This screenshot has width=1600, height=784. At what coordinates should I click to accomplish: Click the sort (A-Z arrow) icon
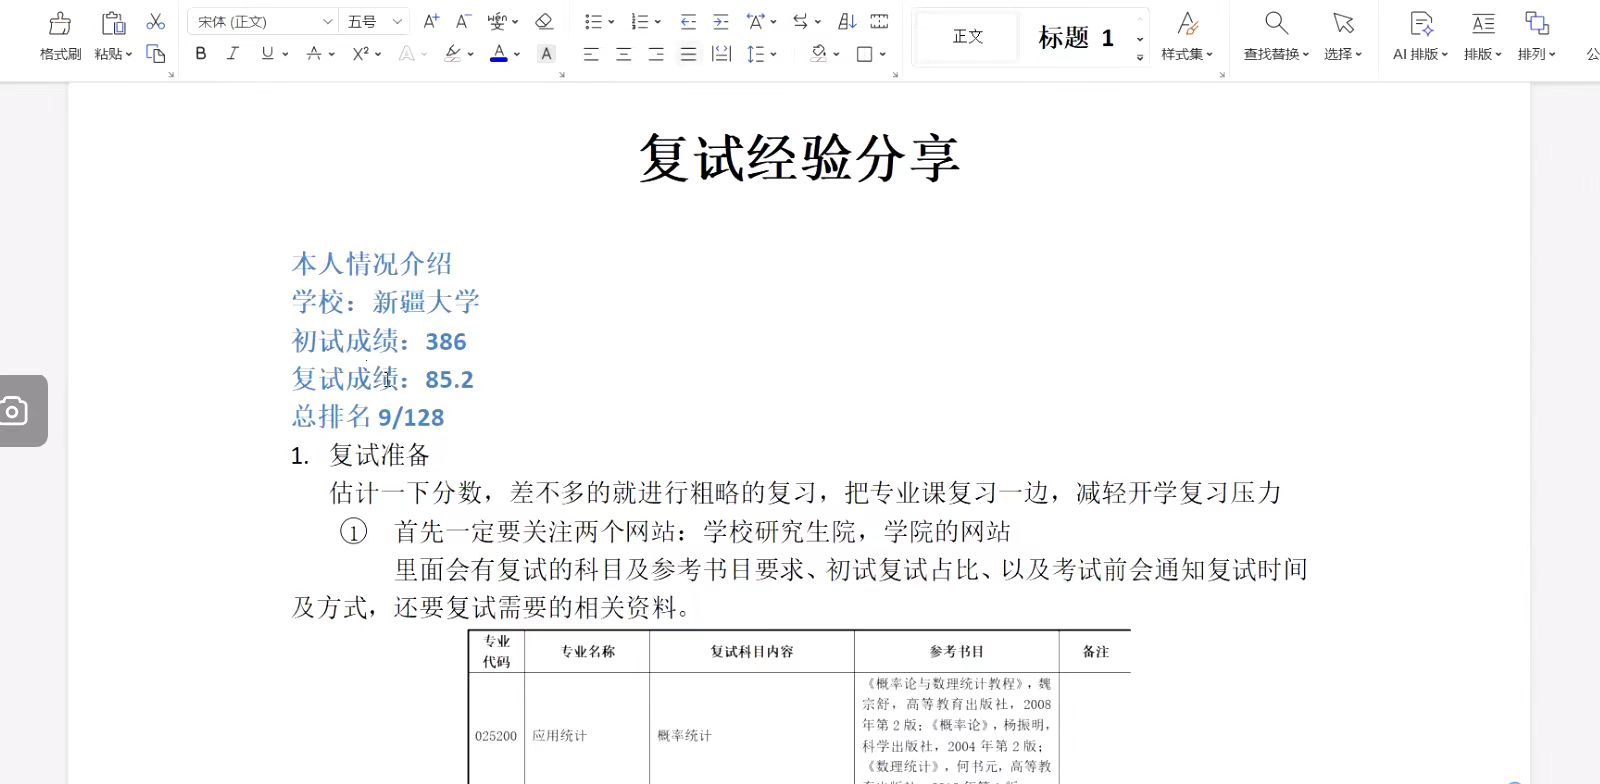pyautogui.click(x=847, y=21)
